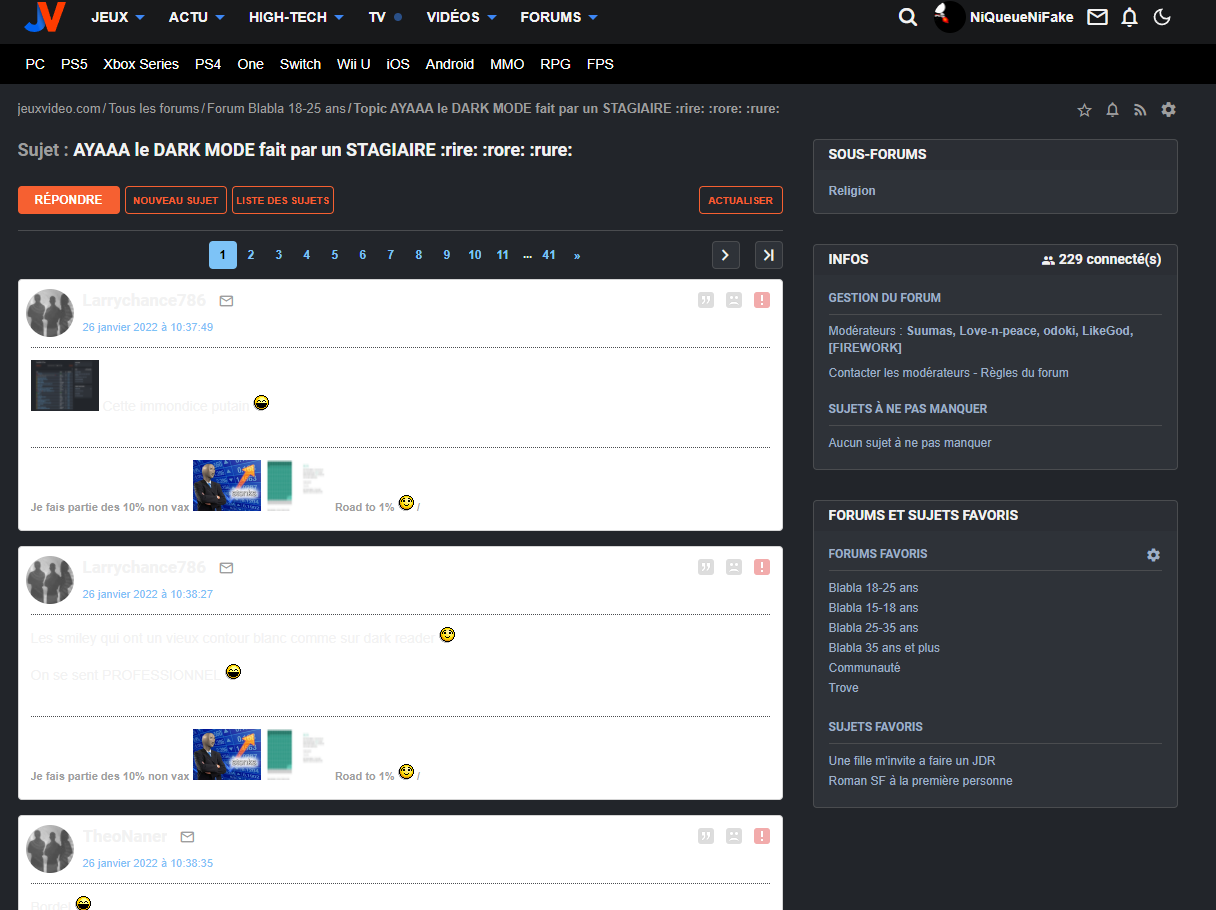Open the Religion sub-forum link

[x=852, y=191]
